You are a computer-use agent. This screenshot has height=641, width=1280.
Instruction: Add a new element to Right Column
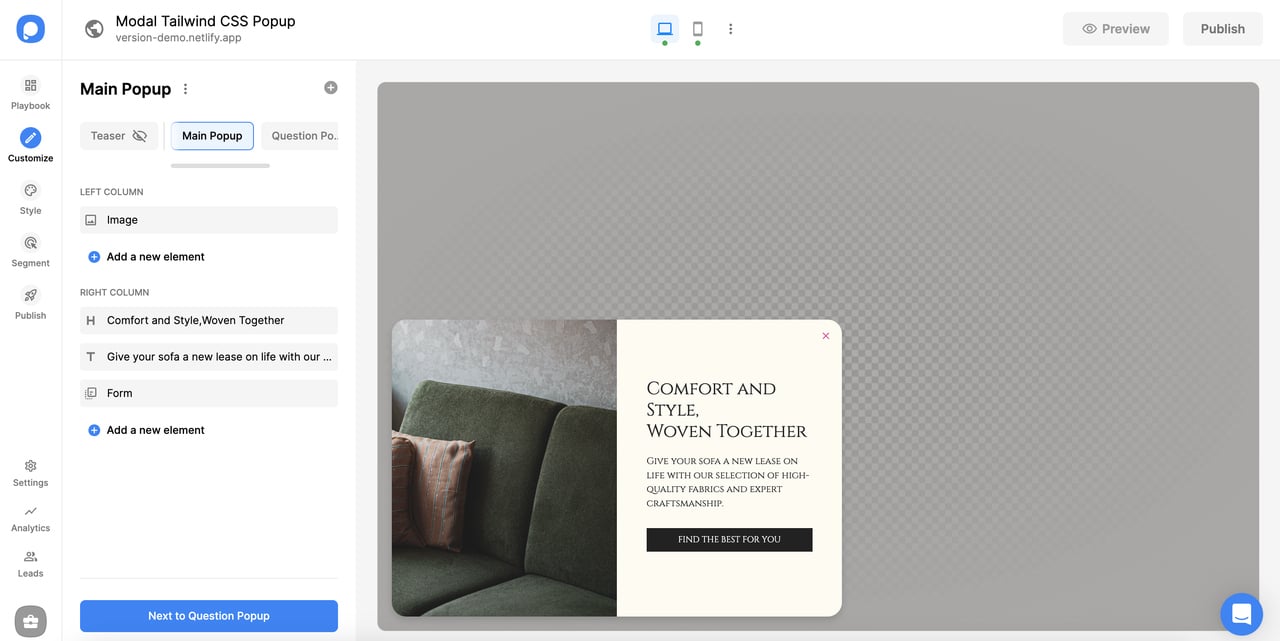146,430
